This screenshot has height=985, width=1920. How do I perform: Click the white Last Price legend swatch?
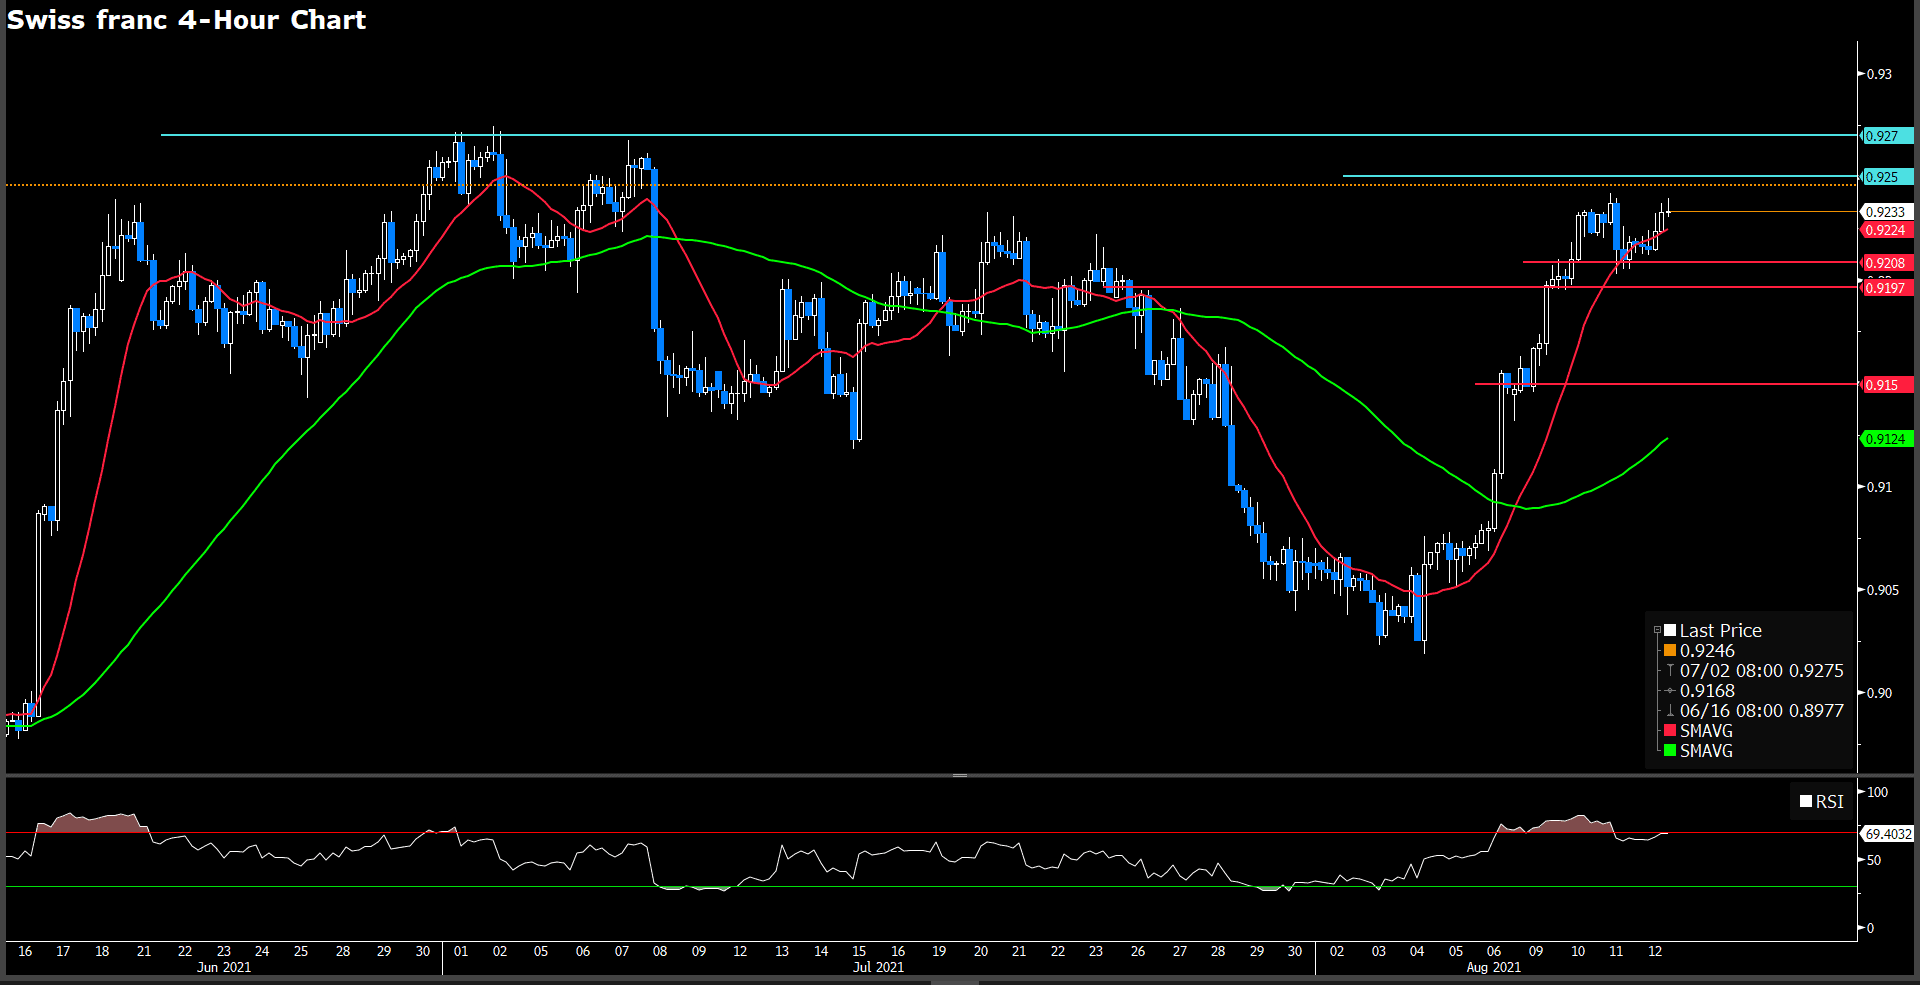click(x=1670, y=630)
